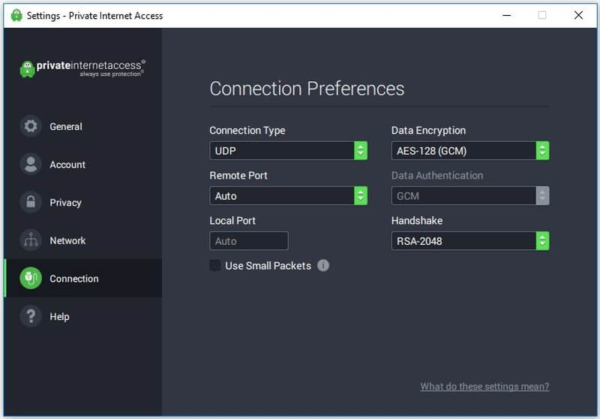Open the Data Encryption AES-128 dropdown

470,150
